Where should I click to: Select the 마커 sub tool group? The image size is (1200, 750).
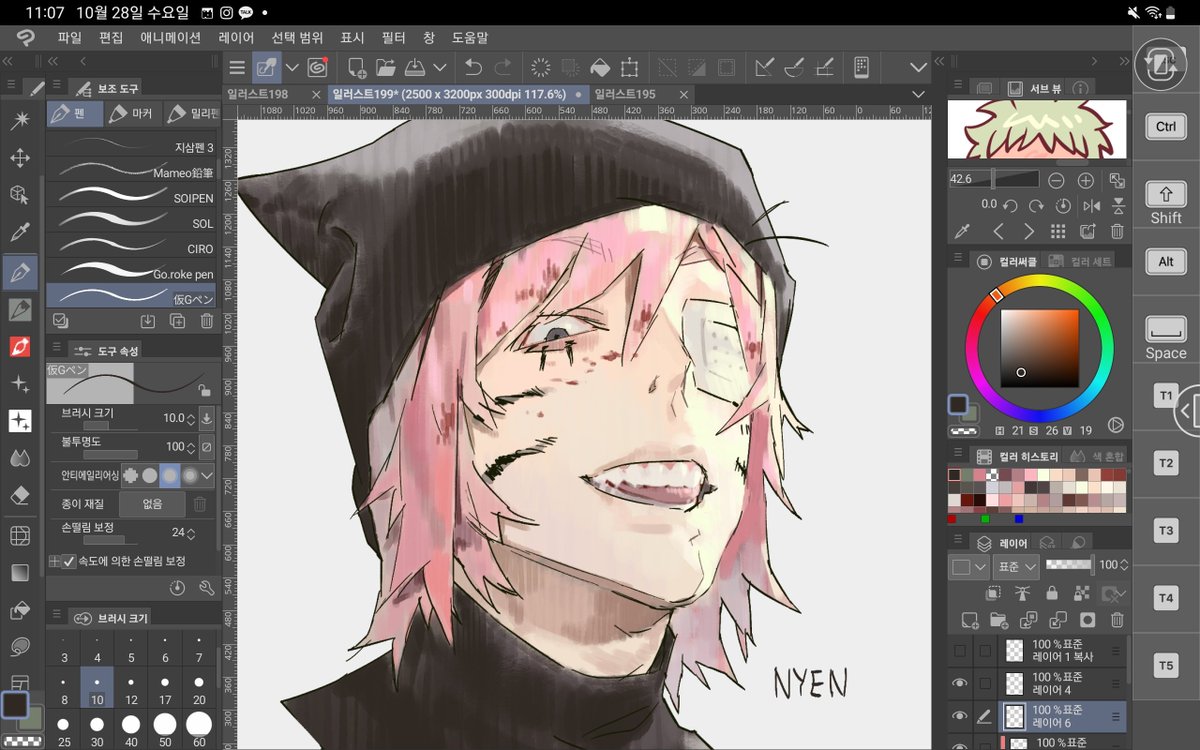132,114
